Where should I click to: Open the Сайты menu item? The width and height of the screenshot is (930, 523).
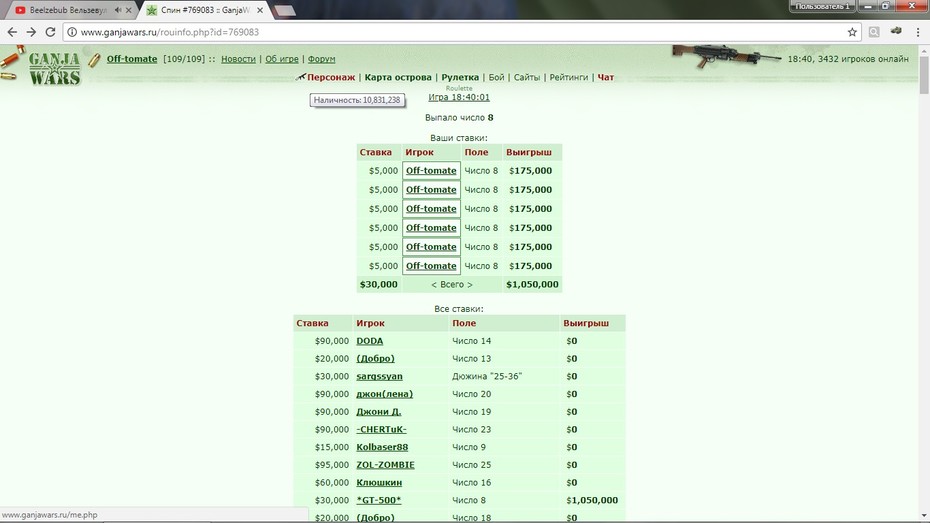527,77
